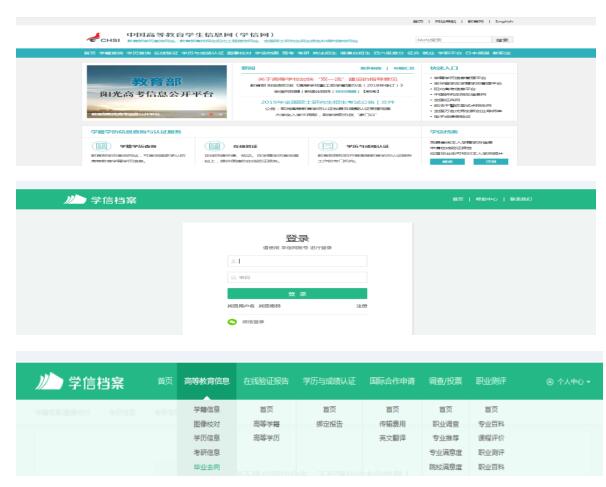The height and width of the screenshot is (487, 606).
Task: Choose 高等学历 under 在线验证报告
Action: point(266,438)
